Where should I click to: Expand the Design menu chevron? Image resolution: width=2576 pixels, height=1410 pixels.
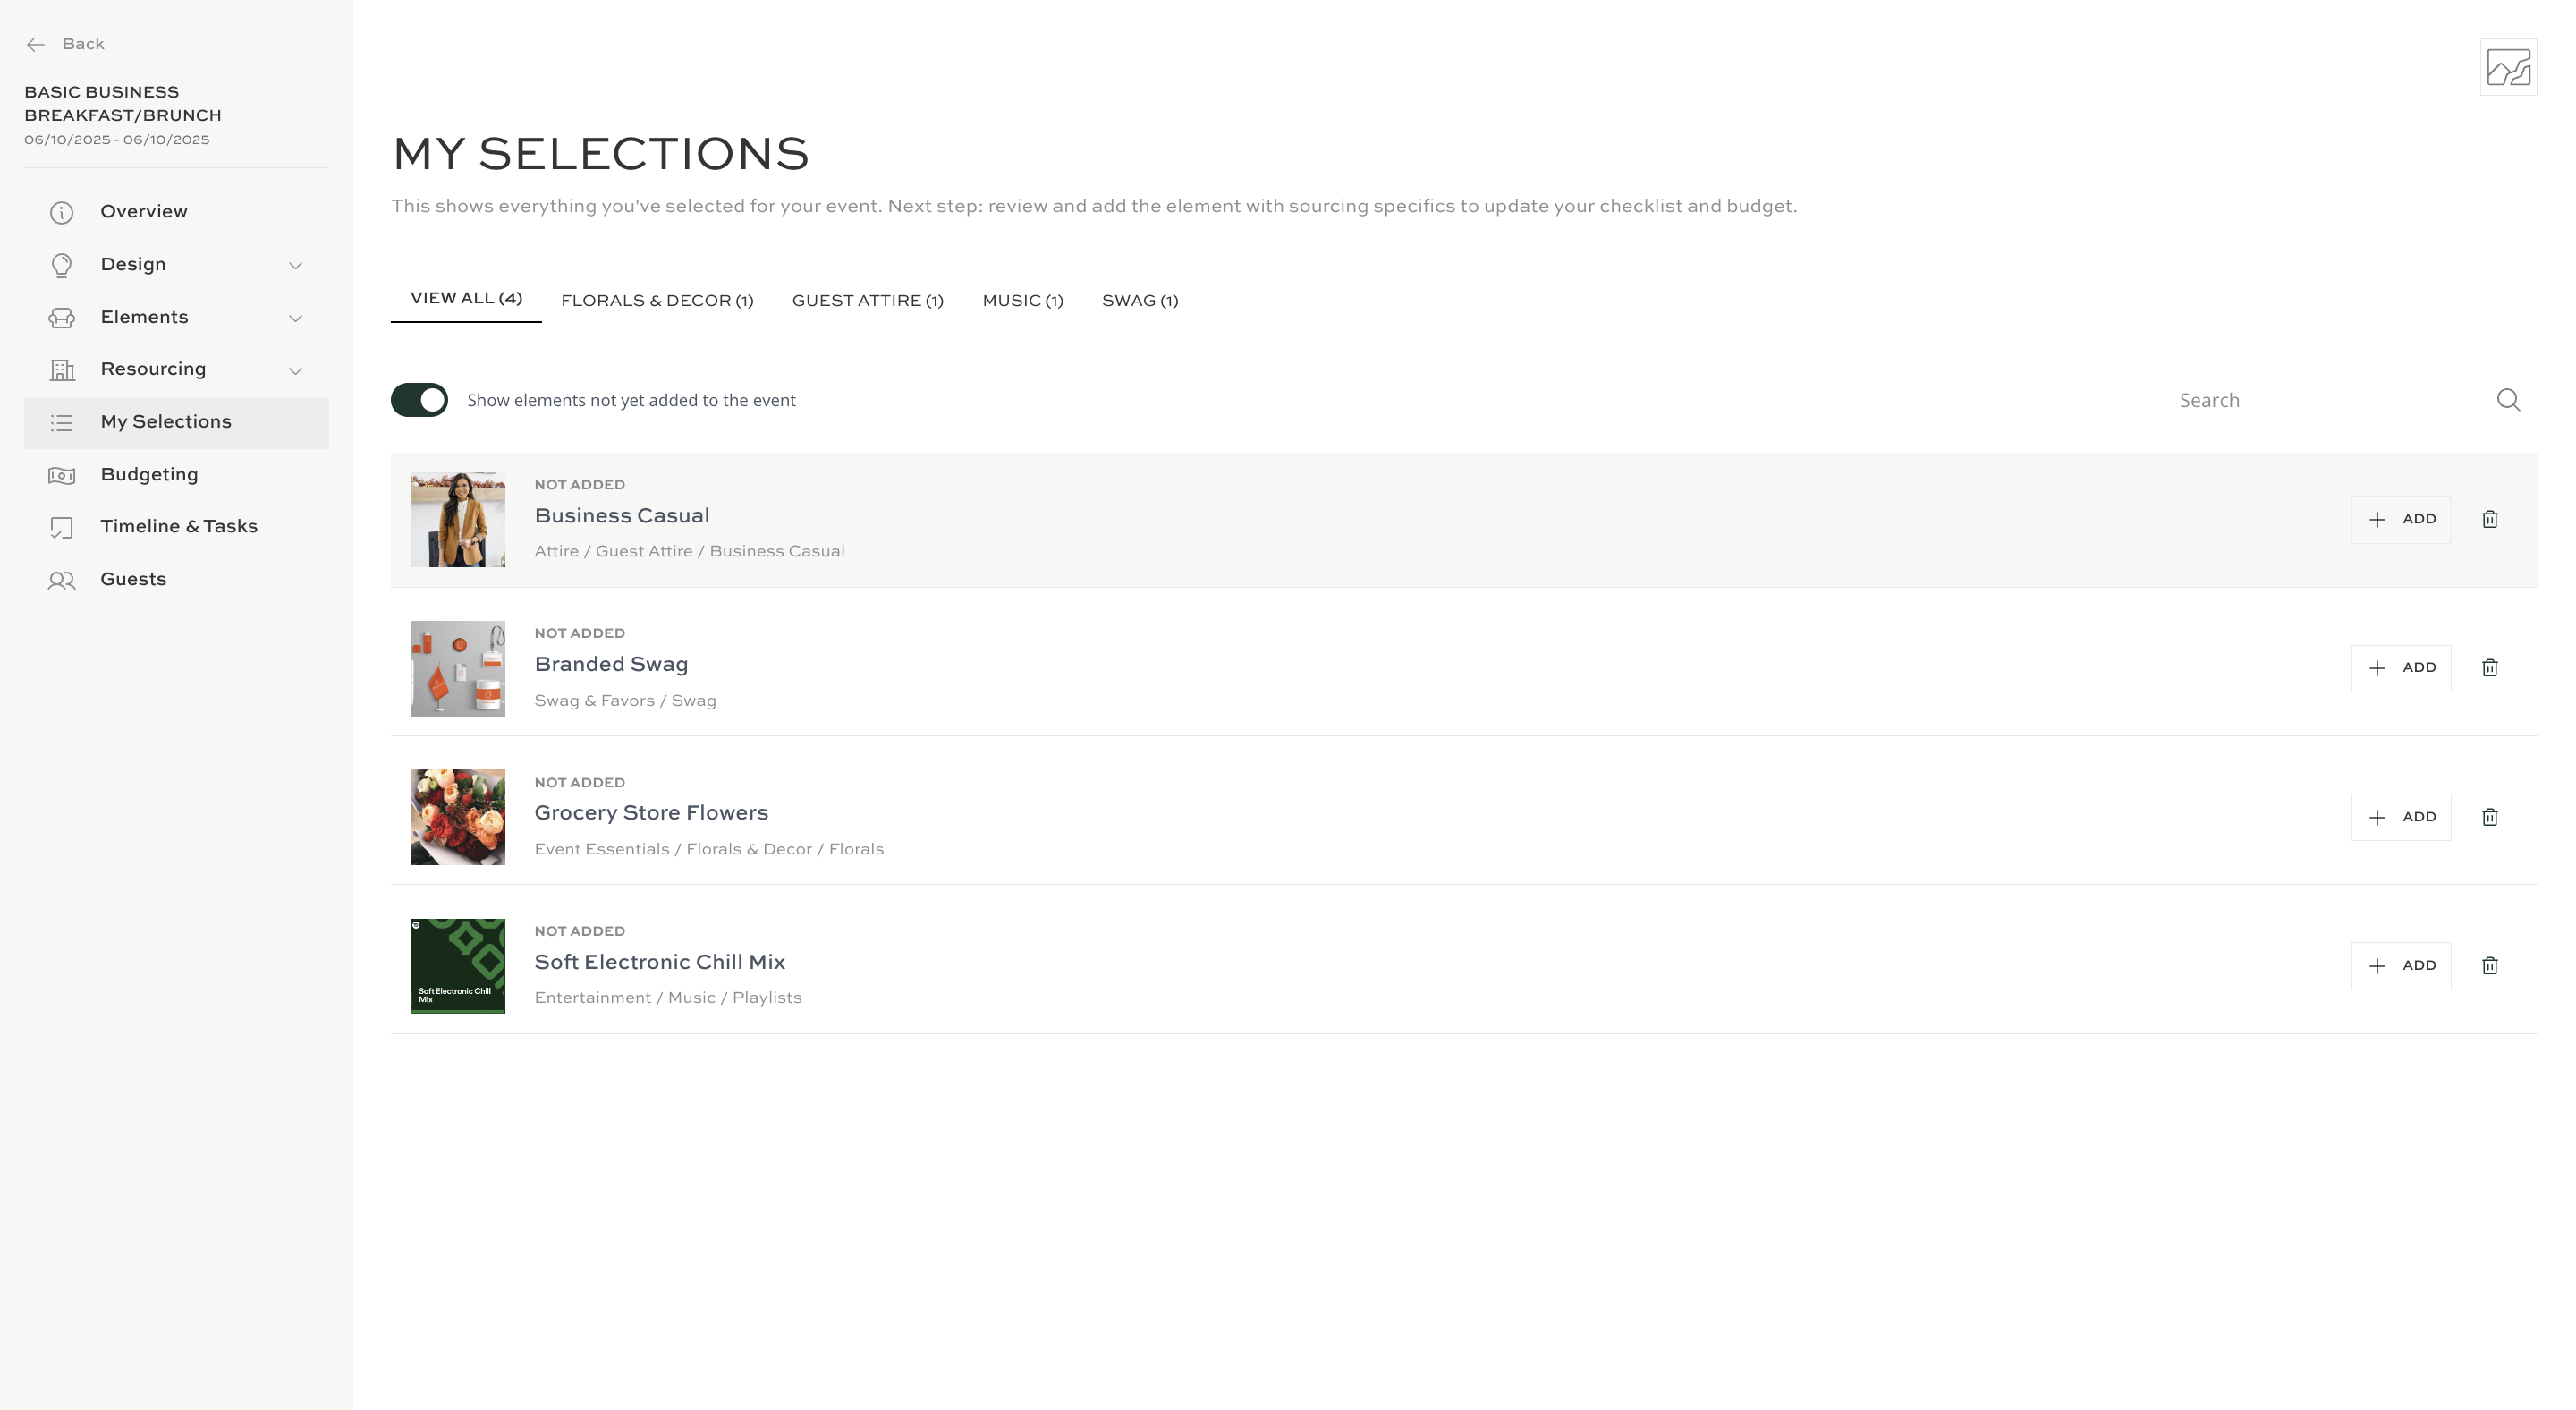pyautogui.click(x=295, y=265)
